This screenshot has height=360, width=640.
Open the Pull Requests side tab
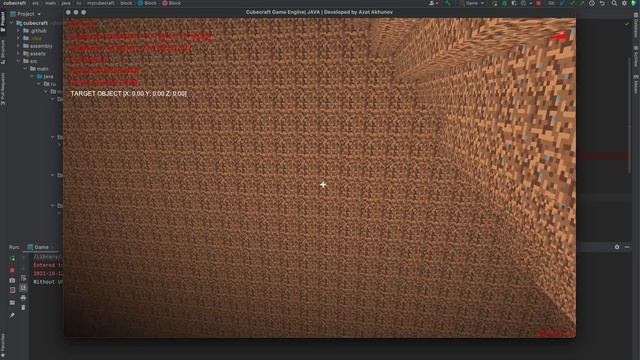(3, 89)
